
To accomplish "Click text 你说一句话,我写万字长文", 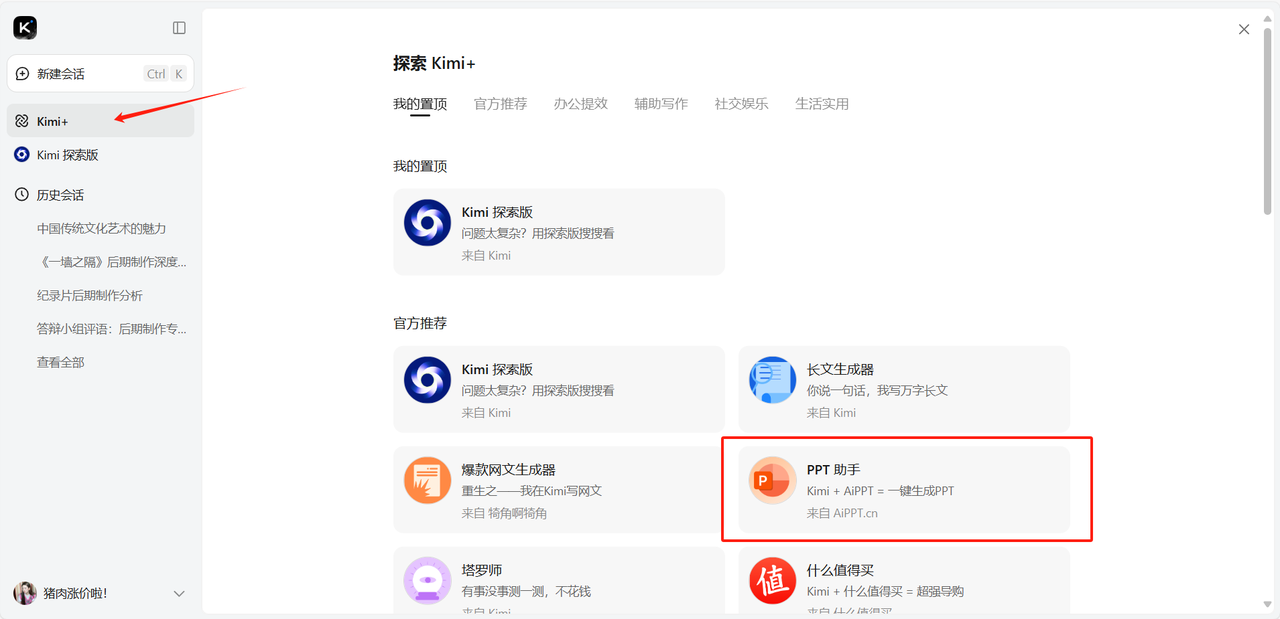I will 877,391.
